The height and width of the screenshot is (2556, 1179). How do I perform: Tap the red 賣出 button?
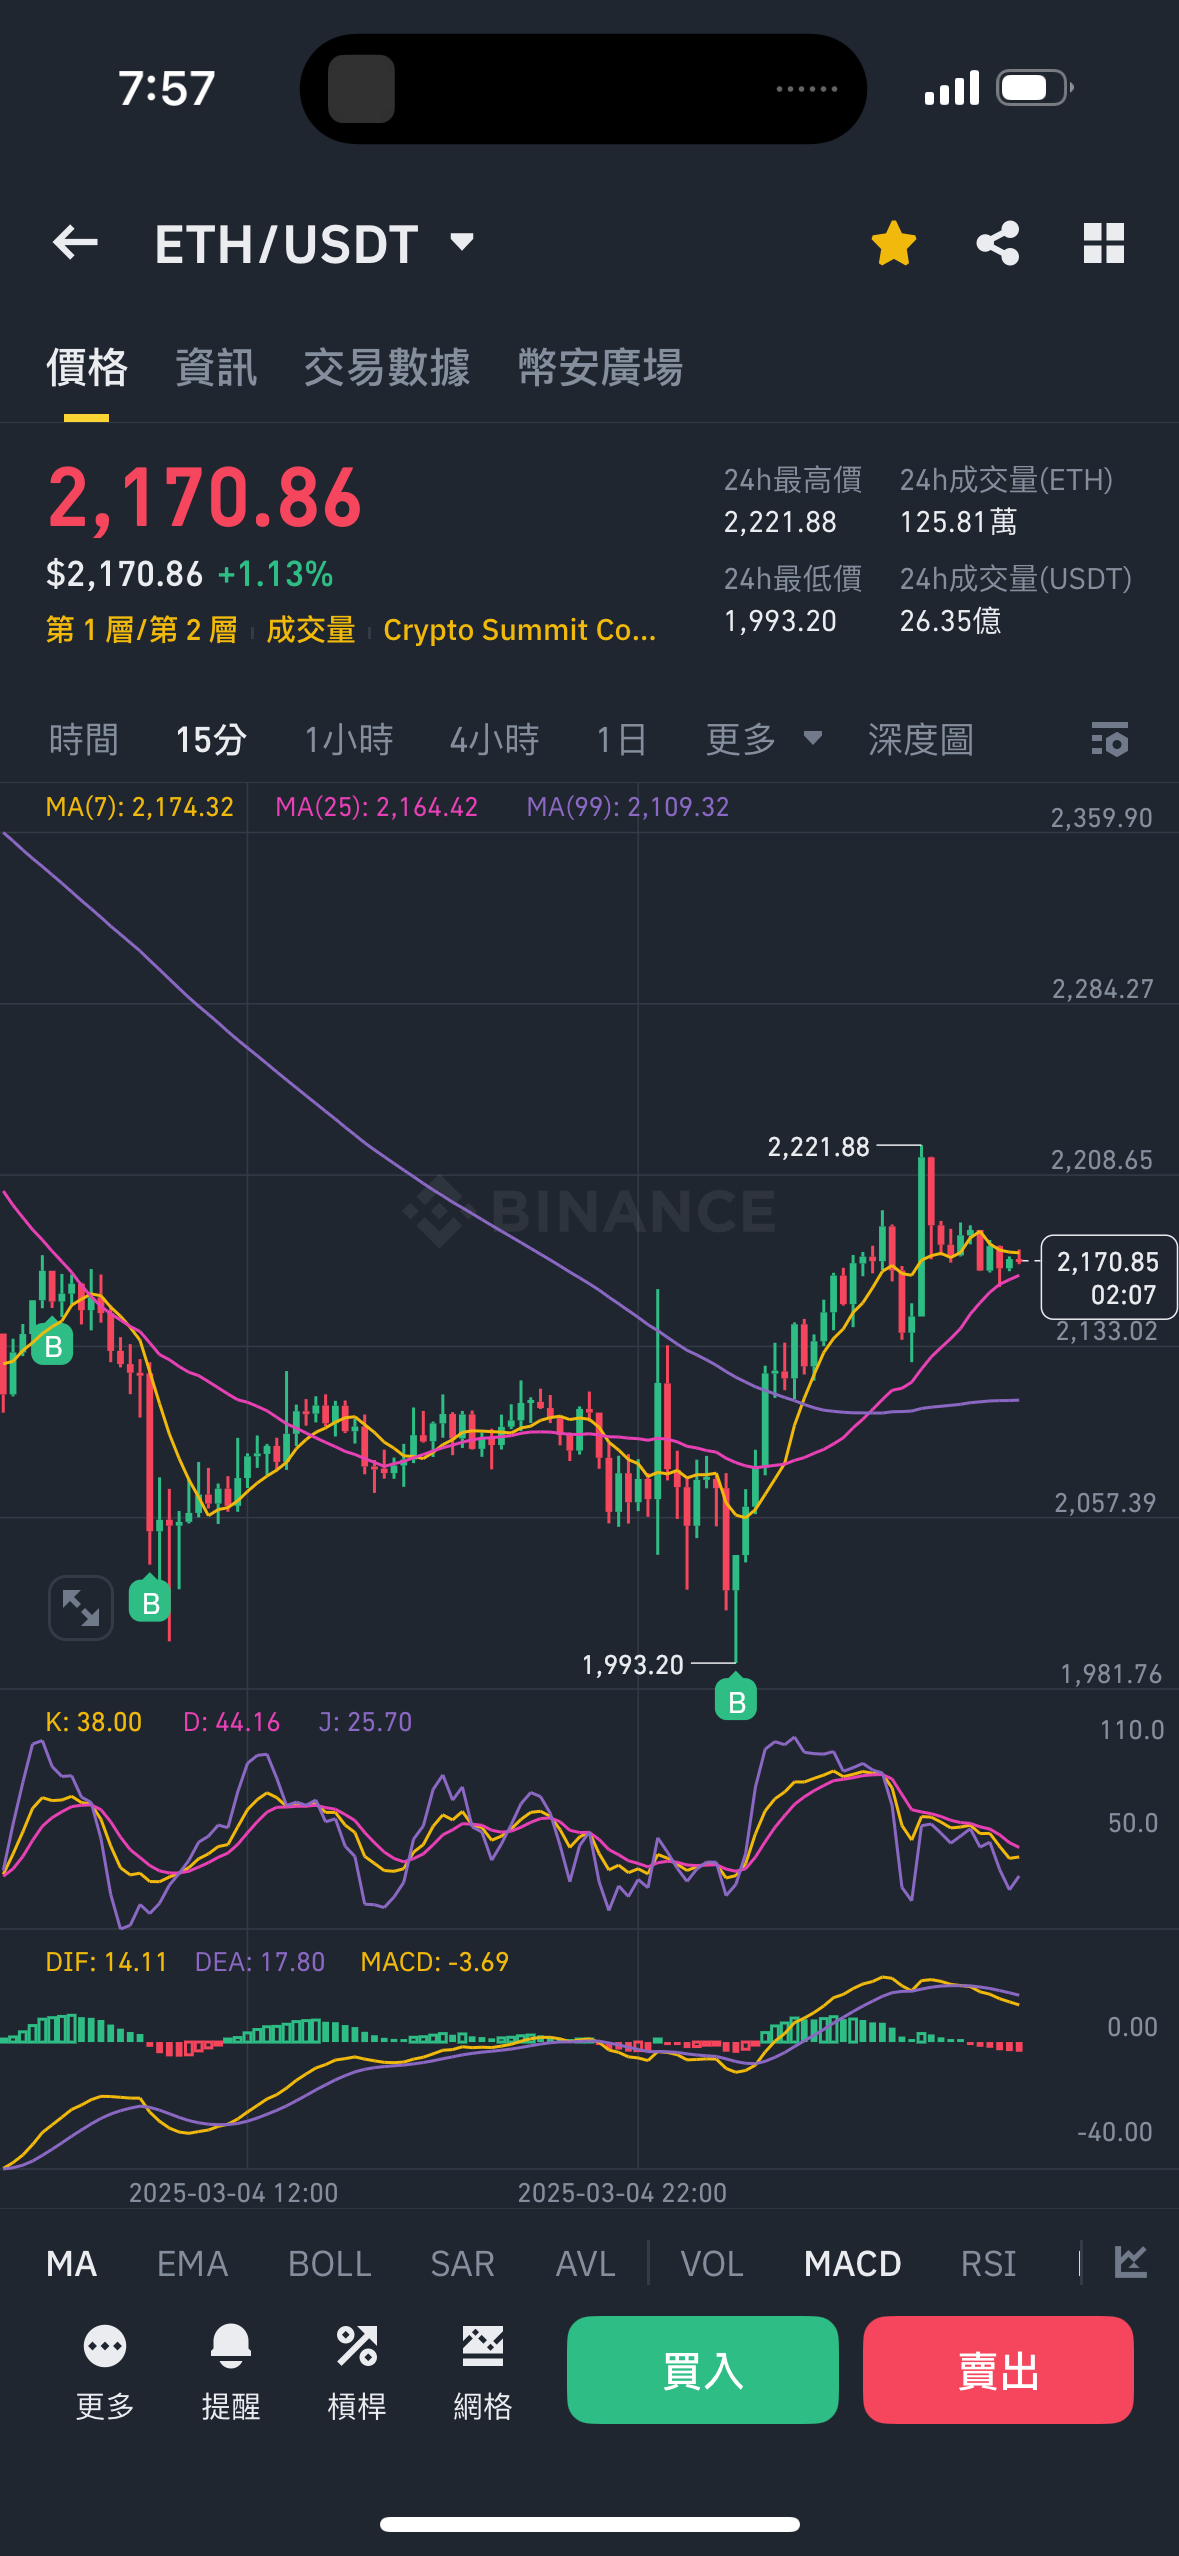[x=998, y=2370]
